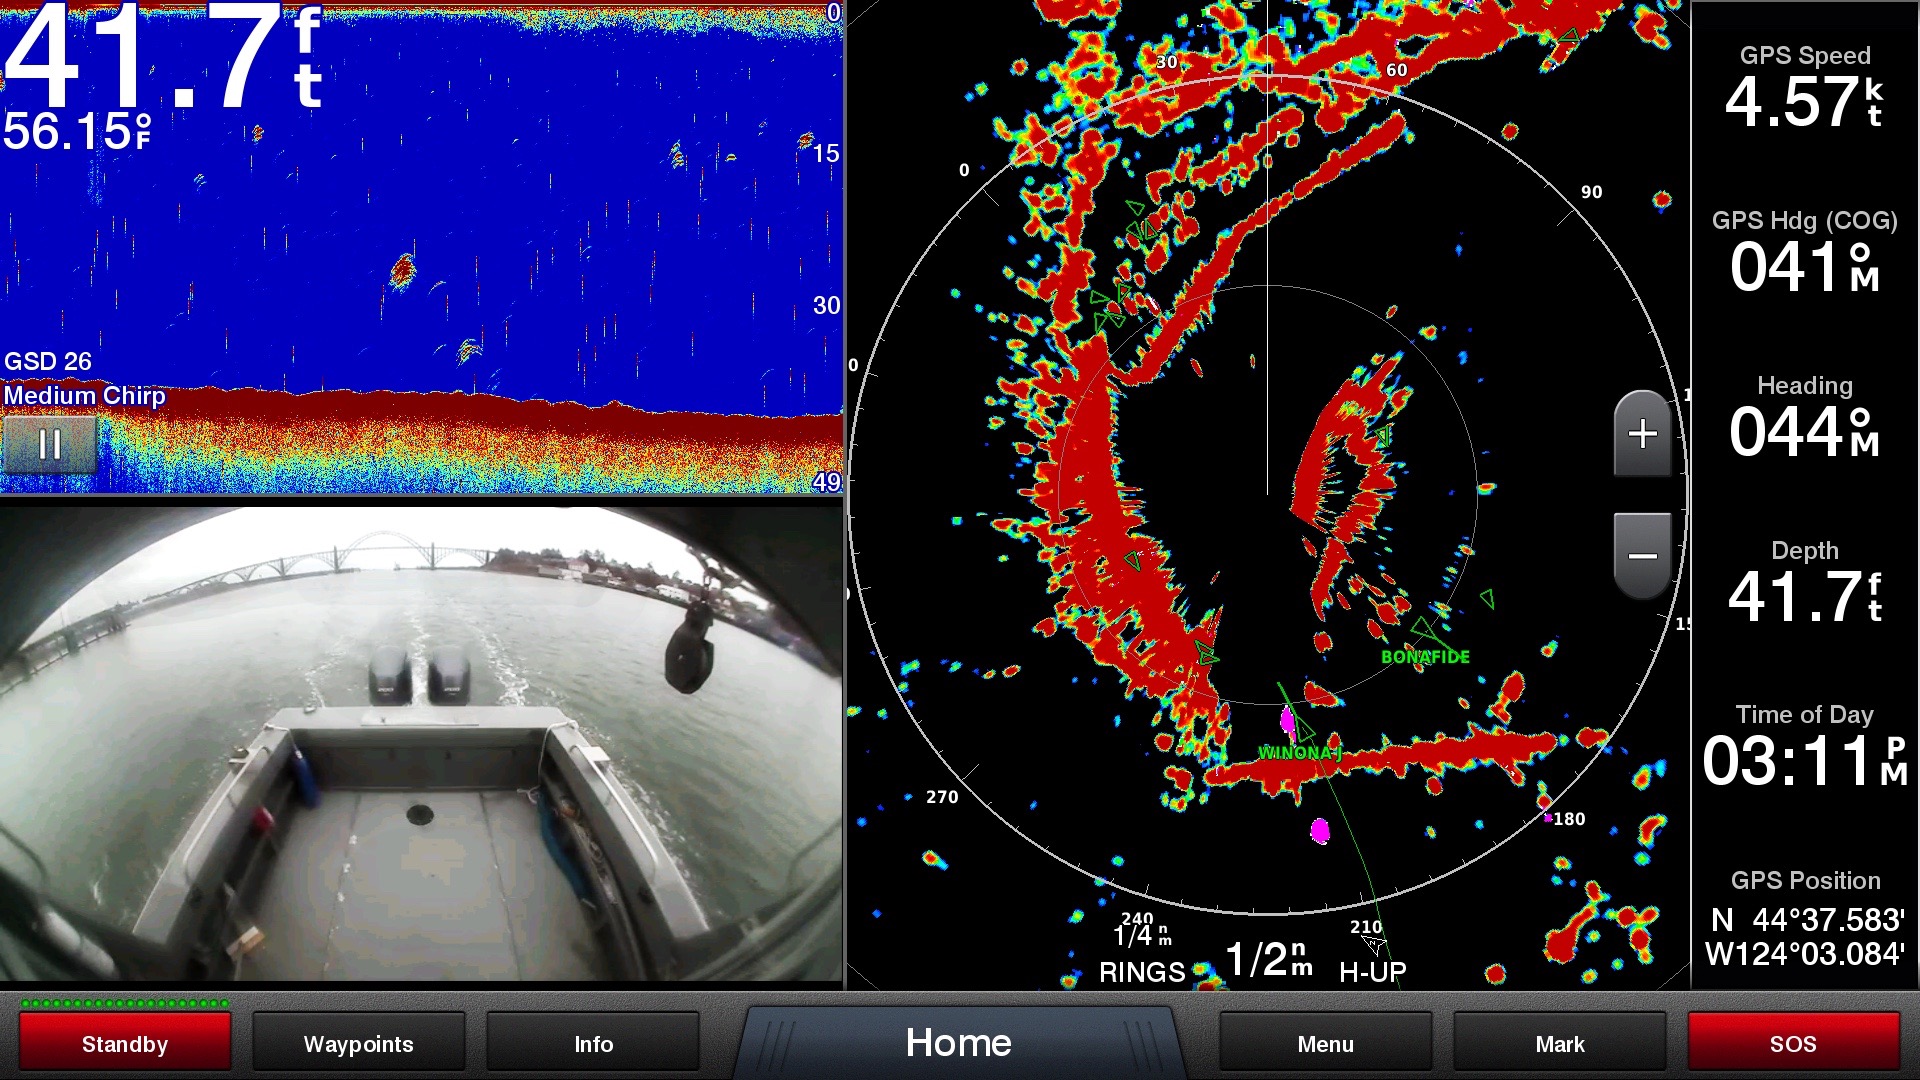Tap the 1/2 nm radar range label
Image resolution: width=1920 pixels, height=1080 pixels.
[x=1268, y=960]
